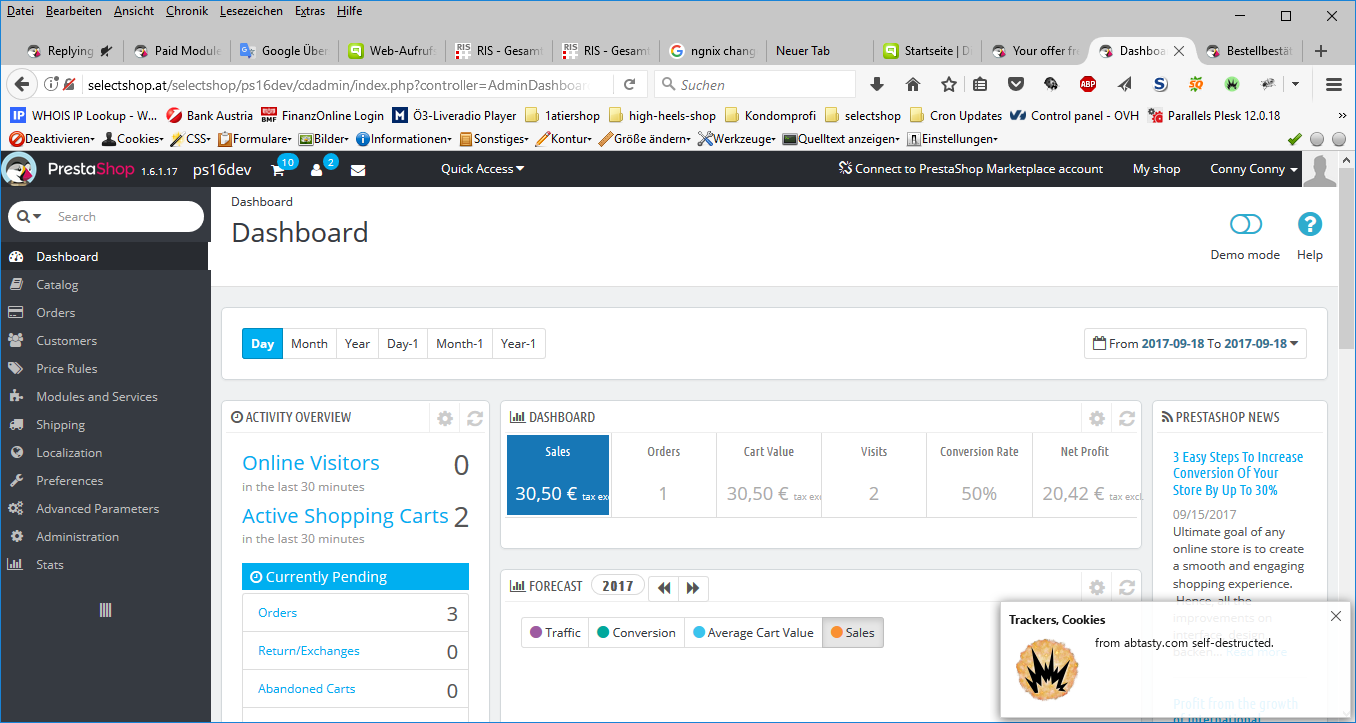
Task: Refresh the Forecast panel
Action: (1127, 587)
